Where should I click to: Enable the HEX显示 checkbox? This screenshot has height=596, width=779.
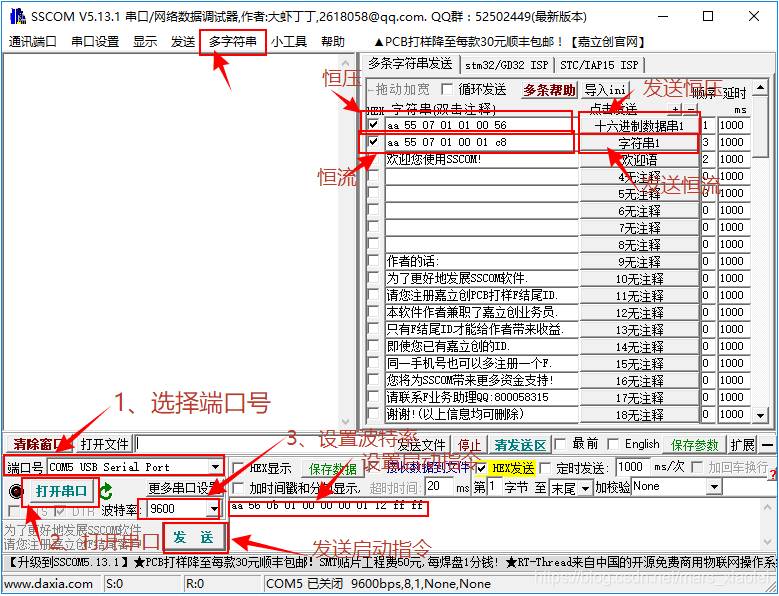point(238,468)
